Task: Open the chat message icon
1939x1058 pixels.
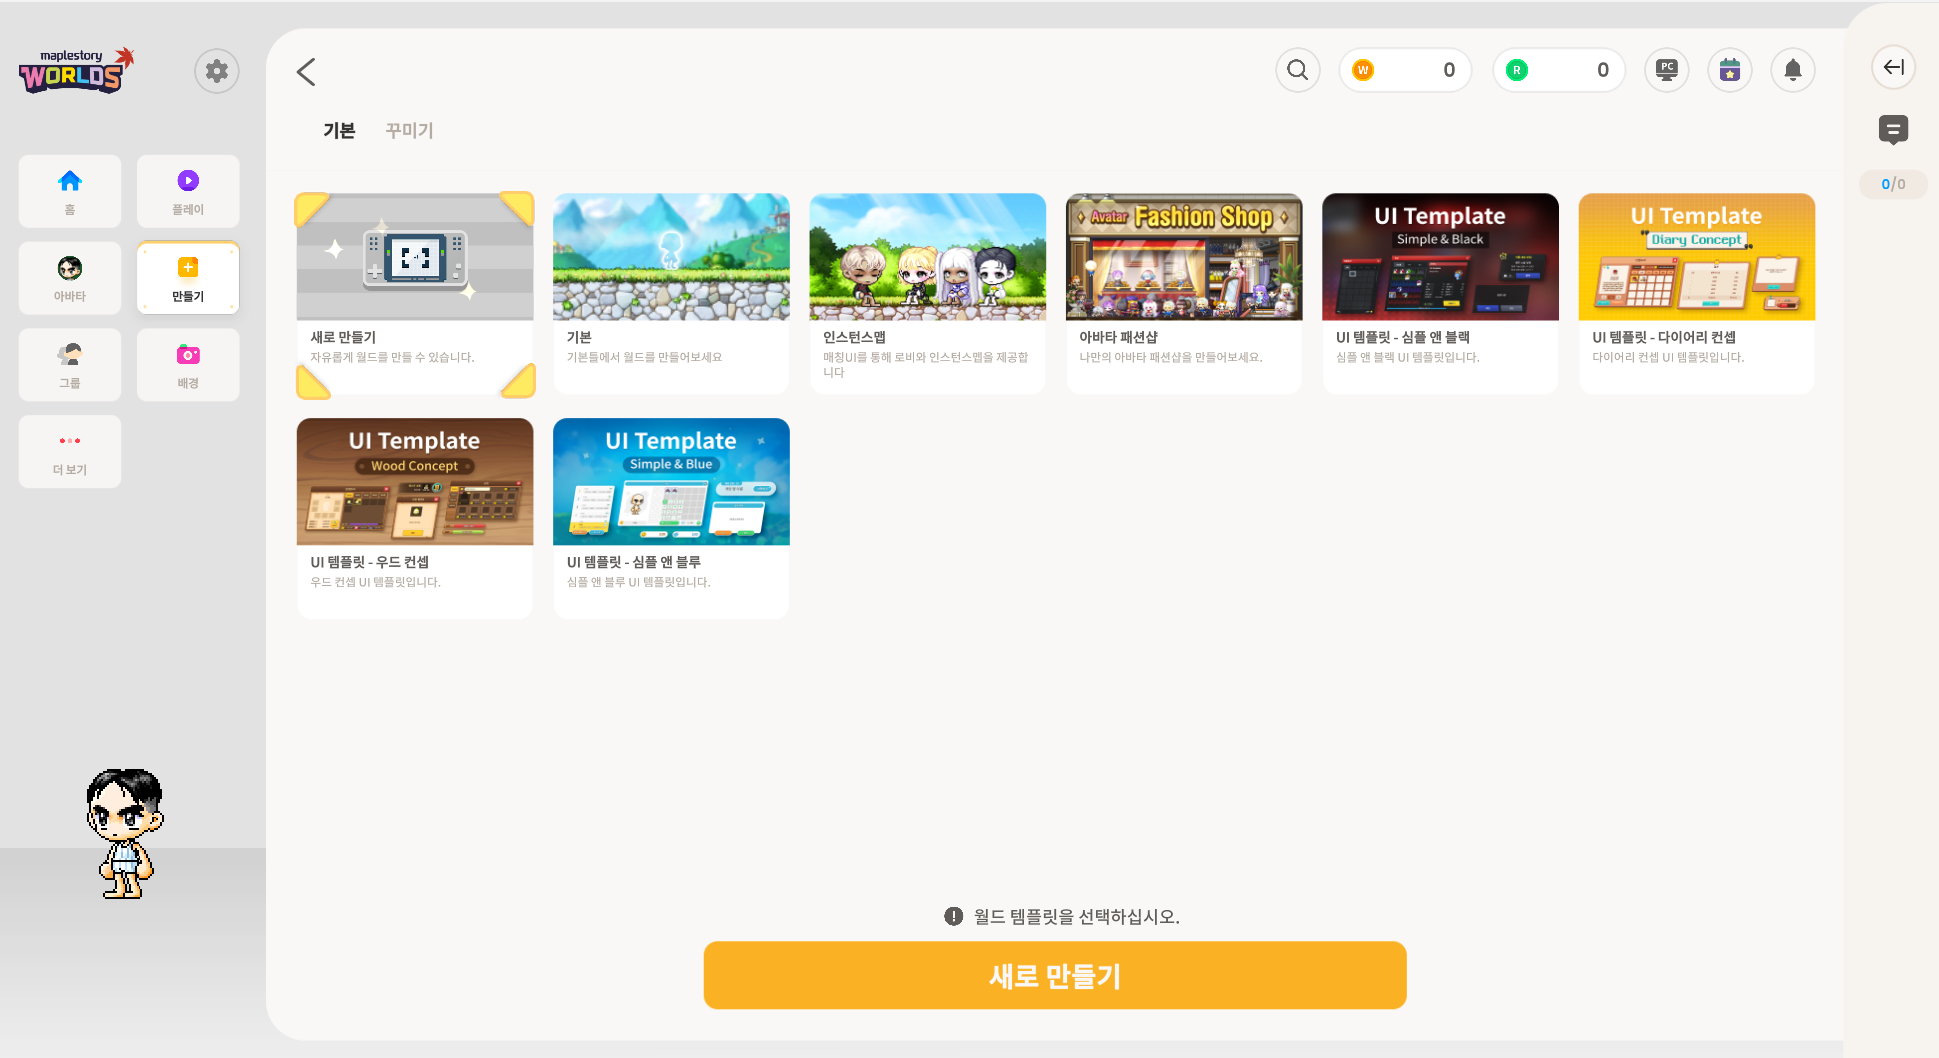Action: click(1893, 130)
